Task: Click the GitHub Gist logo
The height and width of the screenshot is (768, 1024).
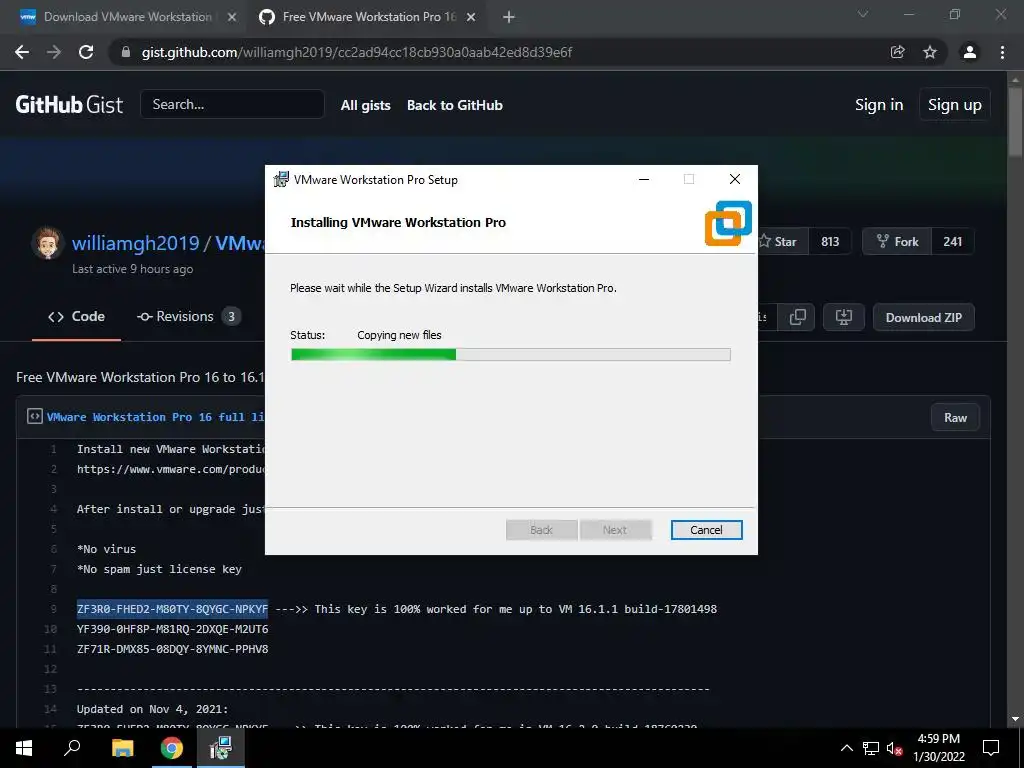Action: pos(69,104)
